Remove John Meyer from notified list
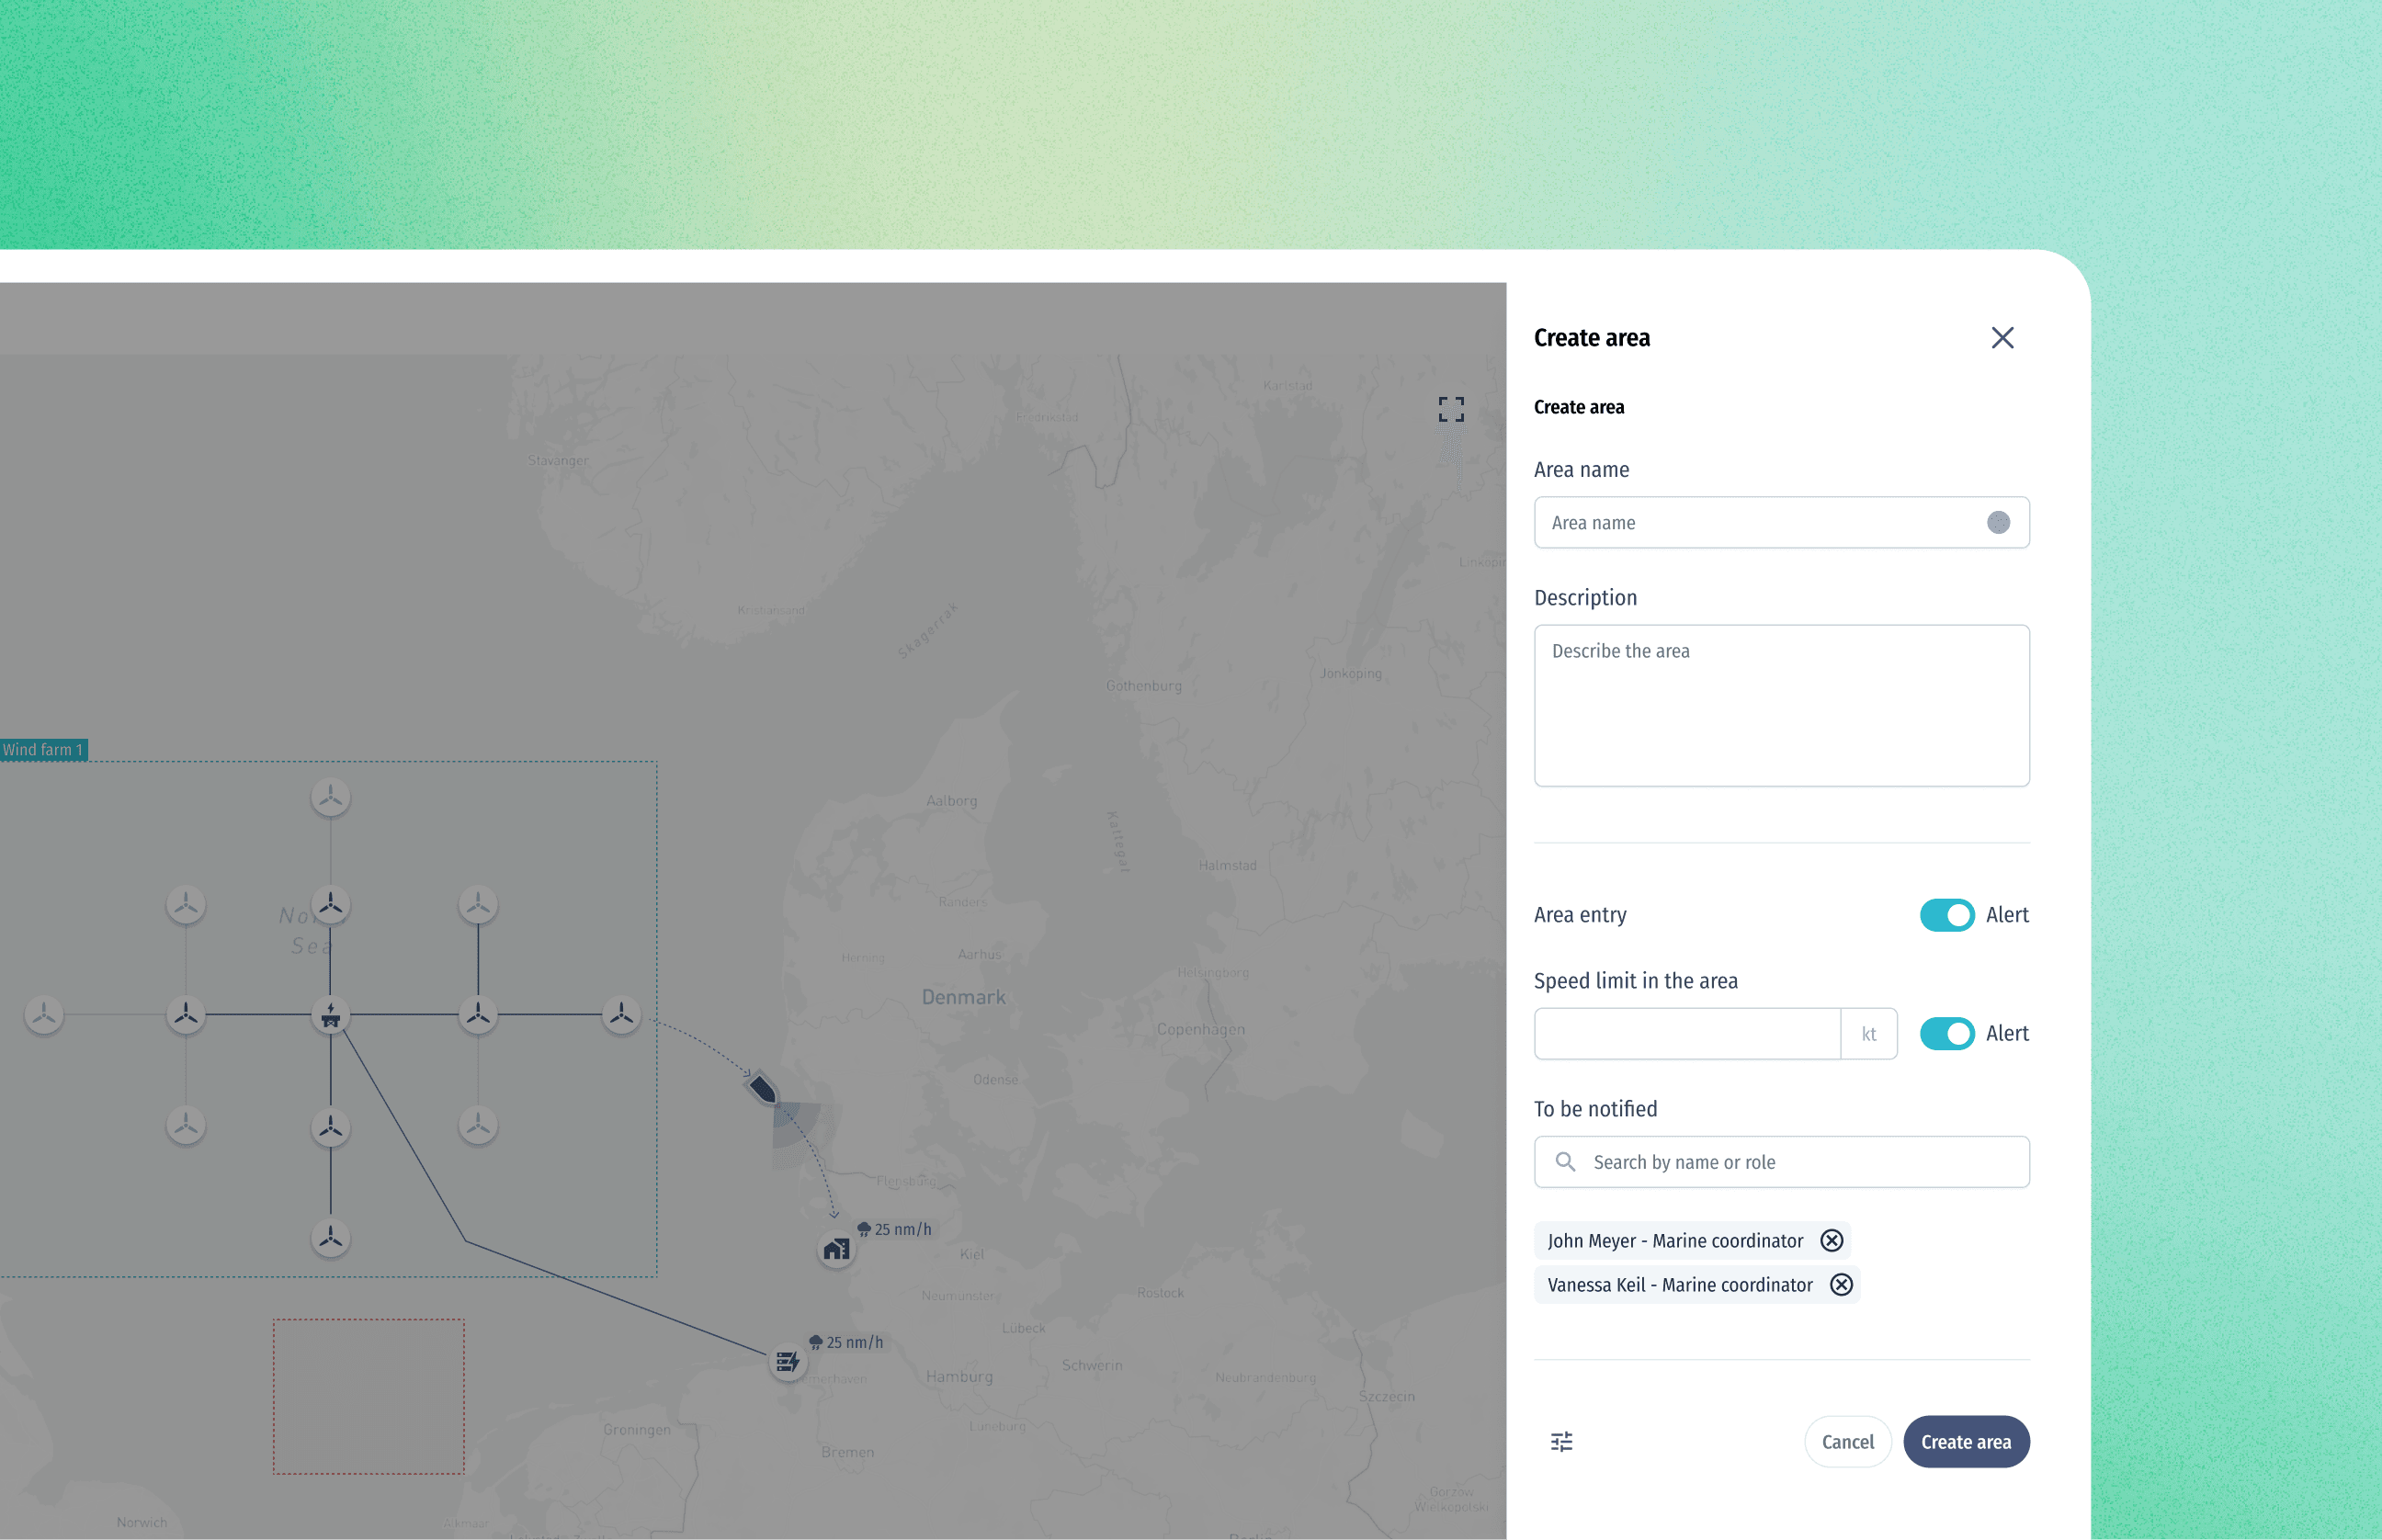The width and height of the screenshot is (2382, 1540). click(x=1831, y=1240)
